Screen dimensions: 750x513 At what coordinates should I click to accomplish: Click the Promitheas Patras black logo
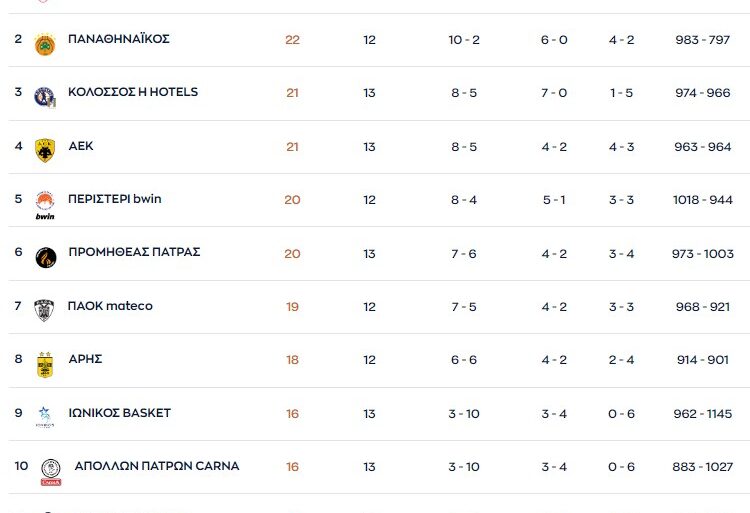[44, 257]
